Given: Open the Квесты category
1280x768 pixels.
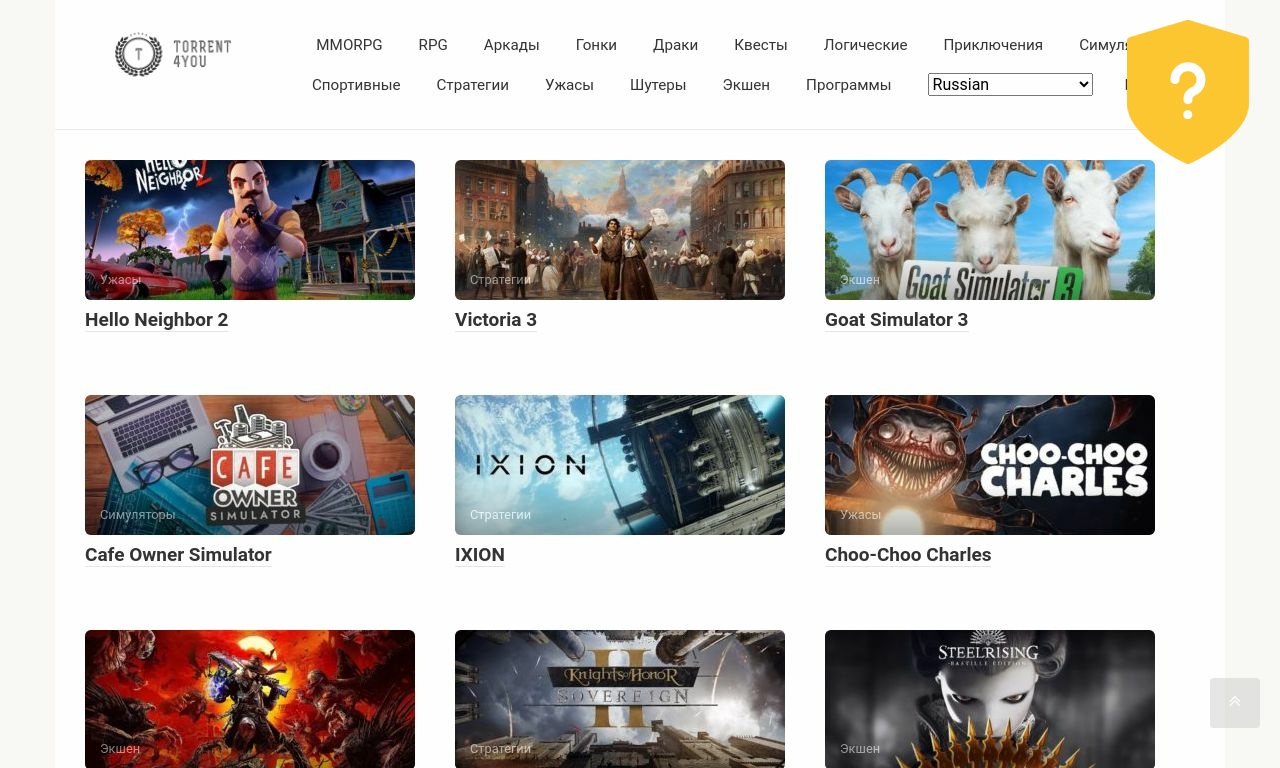Looking at the screenshot, I should [761, 45].
